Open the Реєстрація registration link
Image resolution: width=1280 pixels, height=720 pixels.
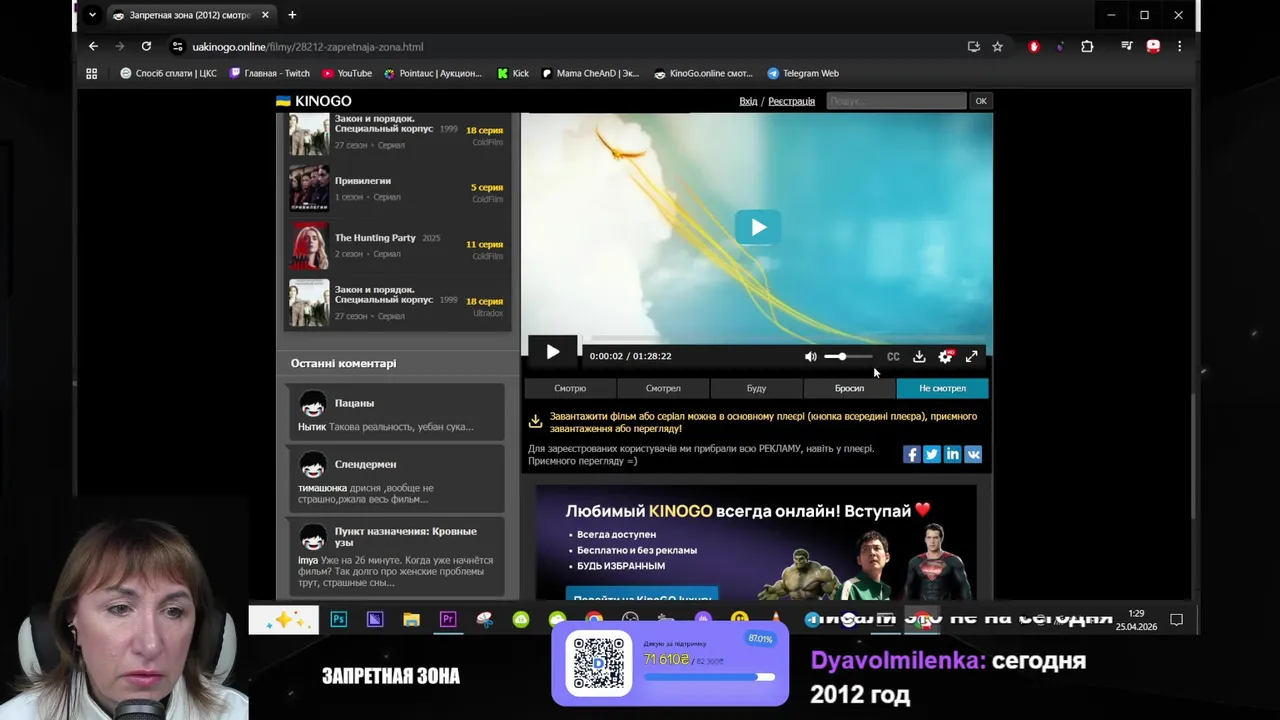point(791,101)
